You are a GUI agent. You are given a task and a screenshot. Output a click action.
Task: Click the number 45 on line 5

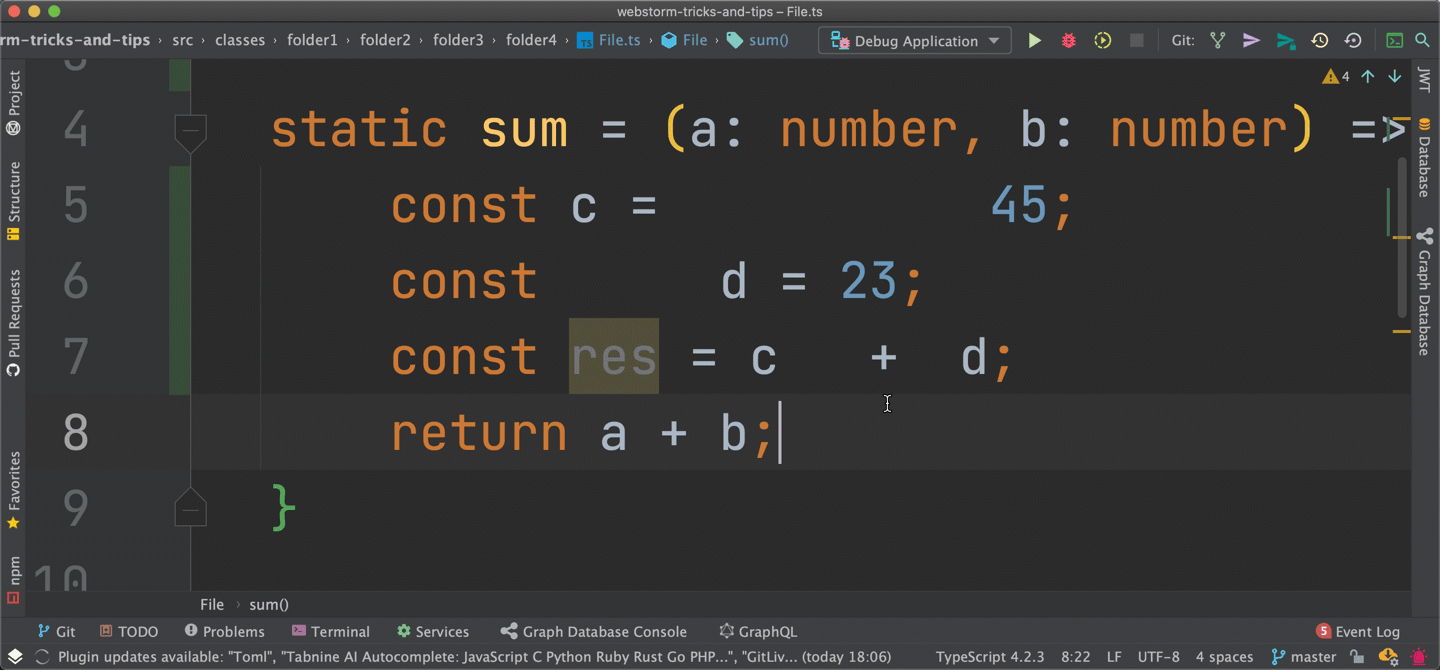pyautogui.click(x=1020, y=206)
